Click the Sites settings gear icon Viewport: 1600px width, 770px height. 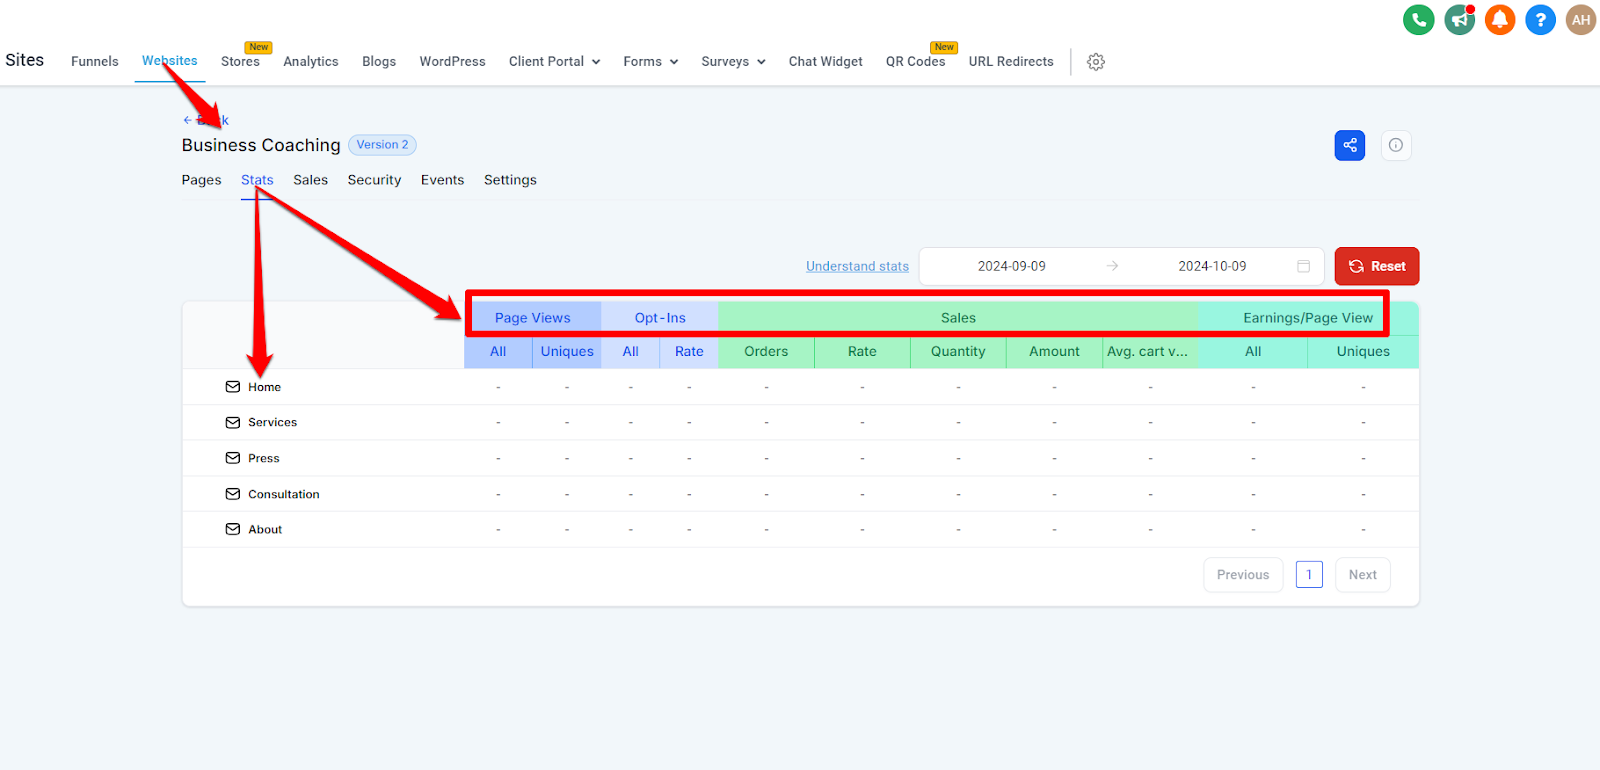coord(1096,62)
